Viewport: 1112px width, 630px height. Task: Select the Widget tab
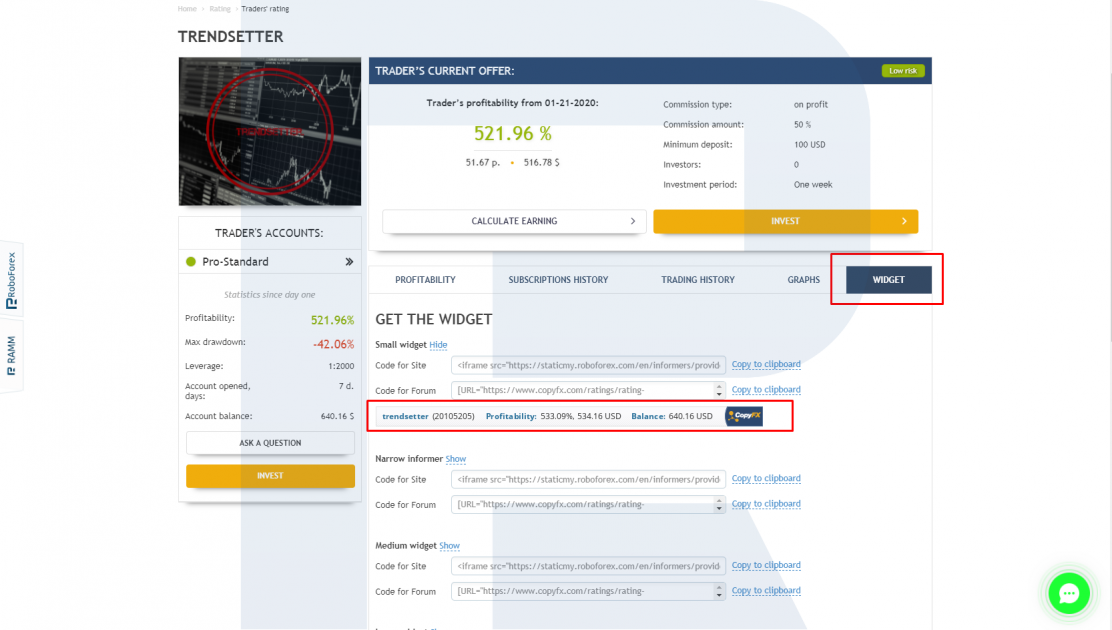pos(889,280)
